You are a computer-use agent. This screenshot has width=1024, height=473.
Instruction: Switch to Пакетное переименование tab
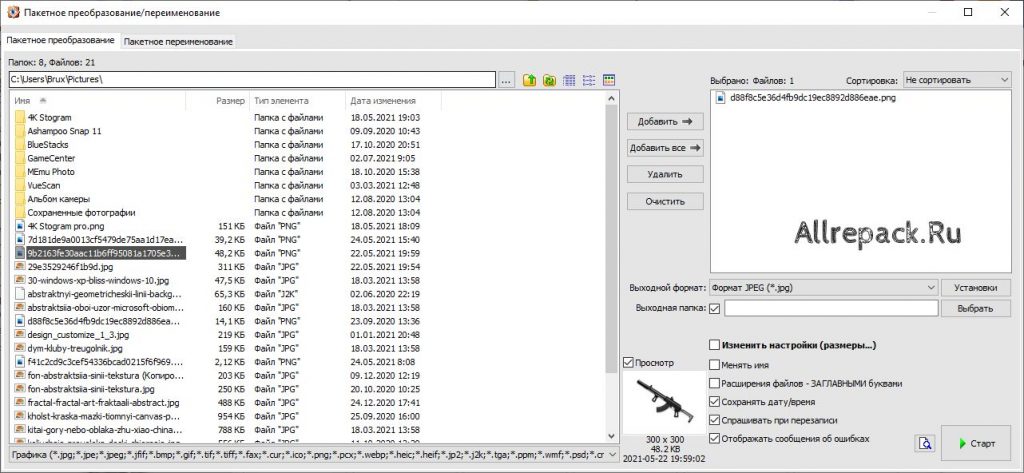(x=178, y=42)
